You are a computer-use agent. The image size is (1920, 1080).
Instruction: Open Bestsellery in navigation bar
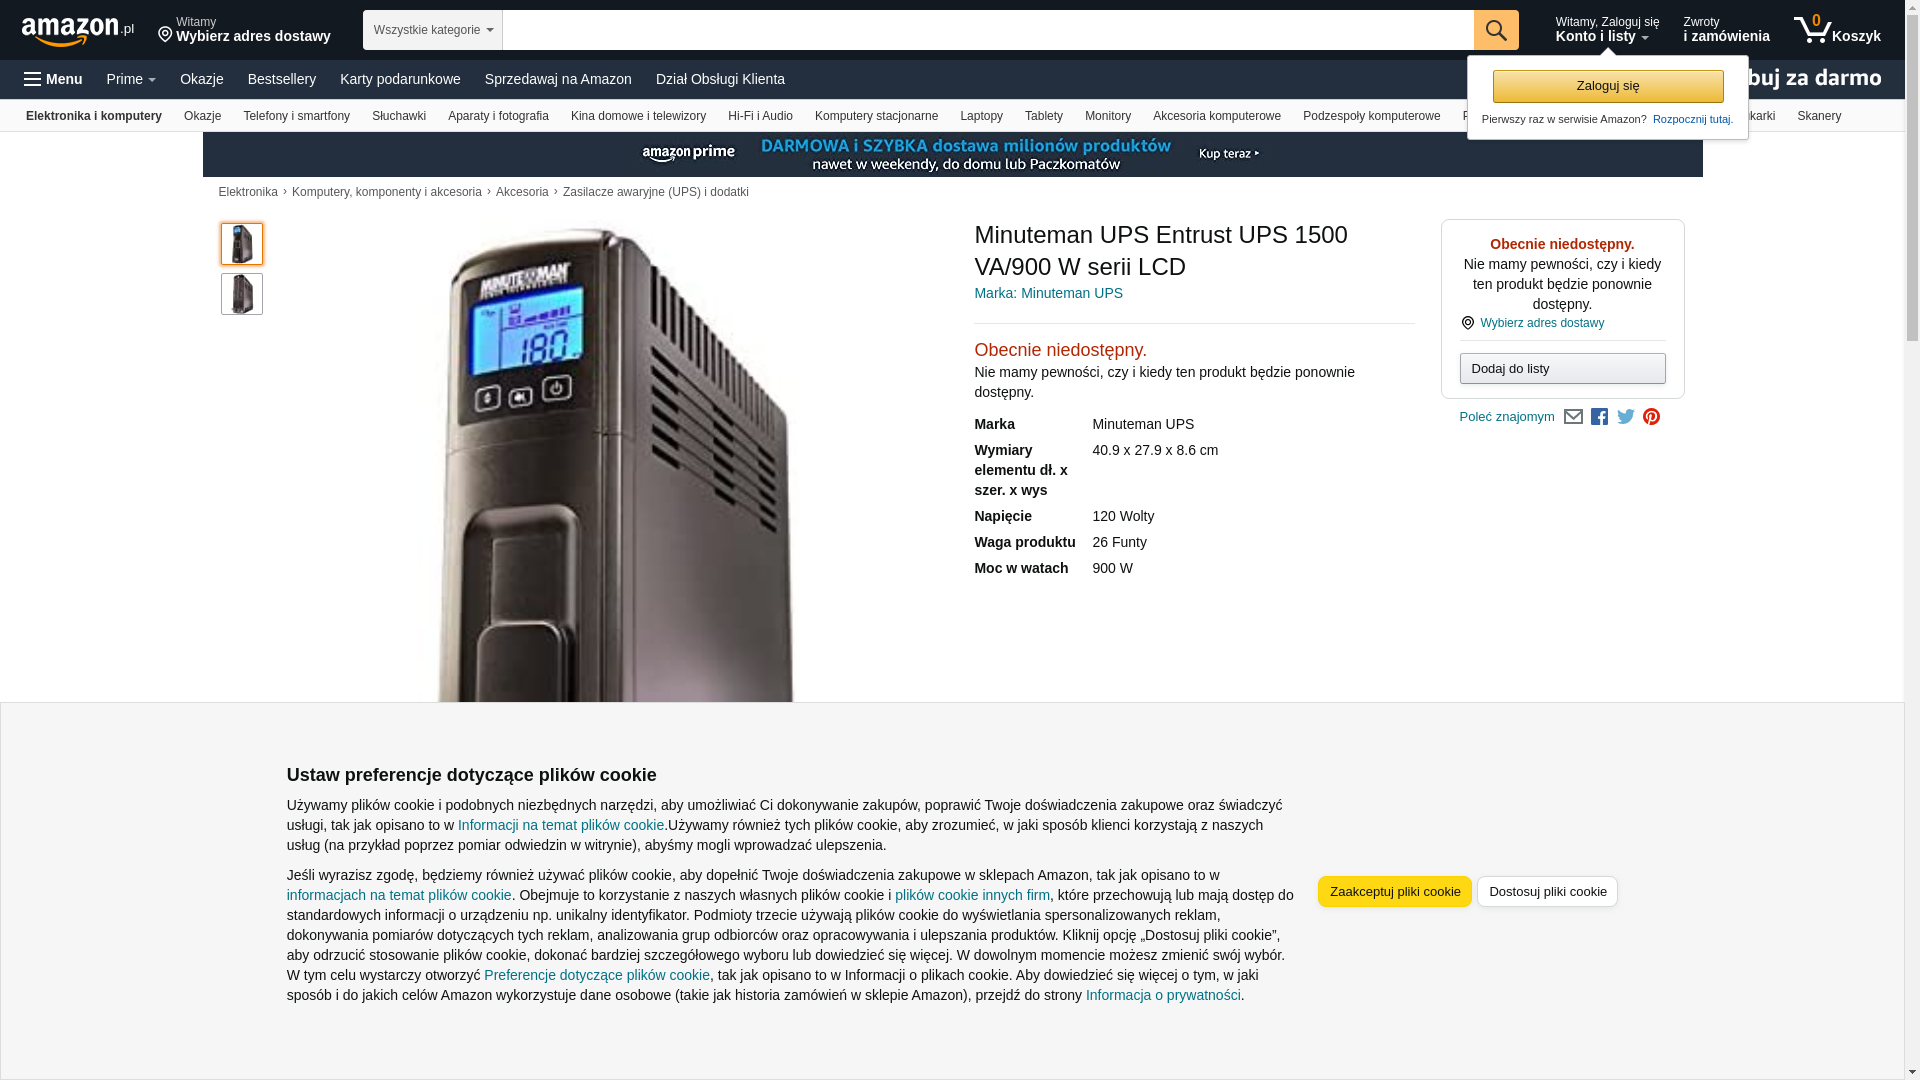click(x=282, y=79)
